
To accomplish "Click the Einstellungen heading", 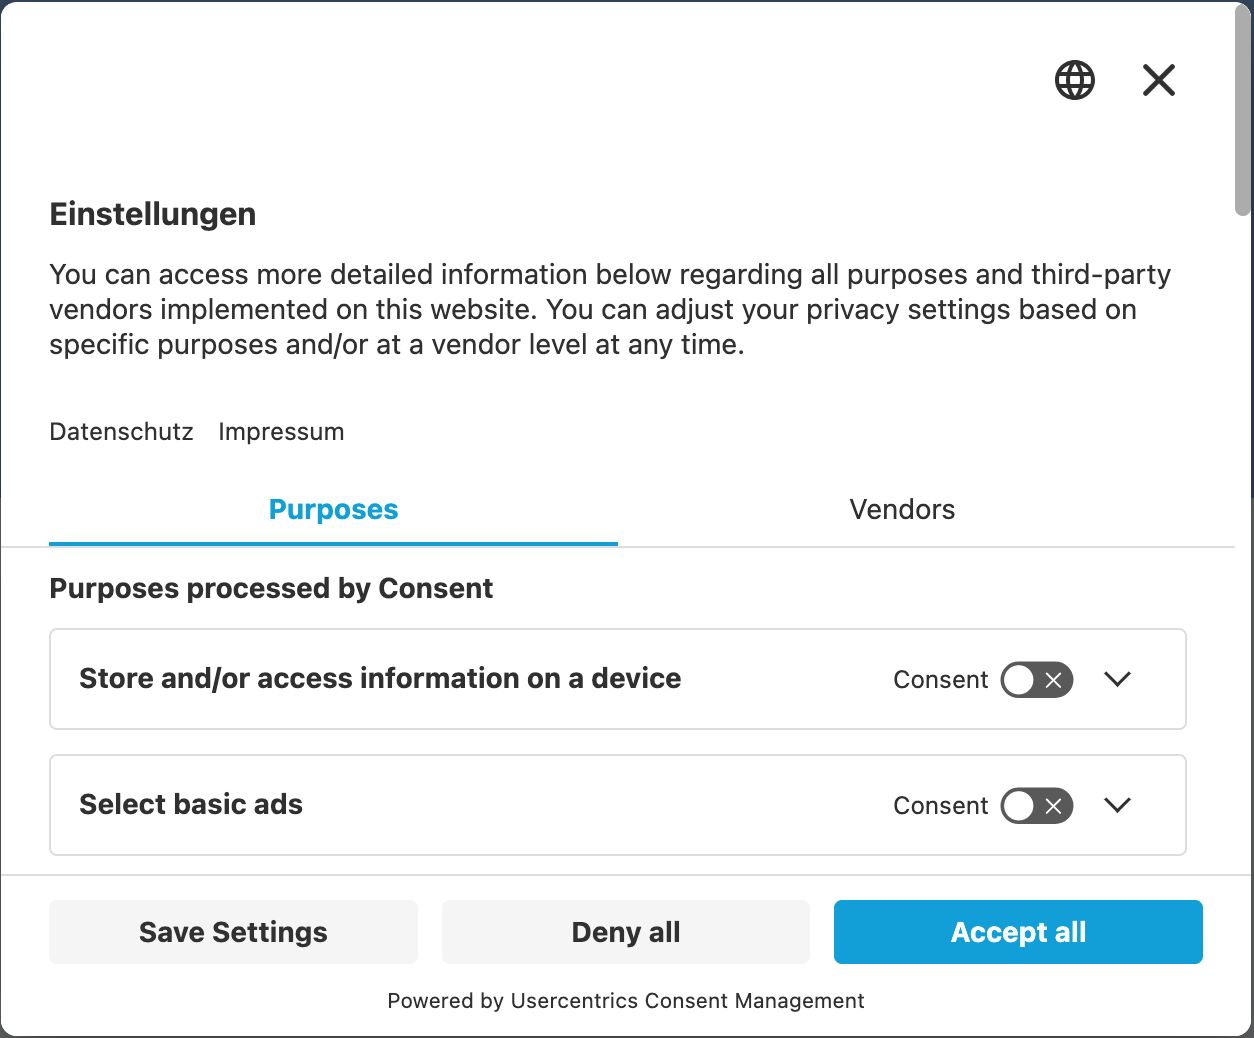I will pyautogui.click(x=153, y=214).
